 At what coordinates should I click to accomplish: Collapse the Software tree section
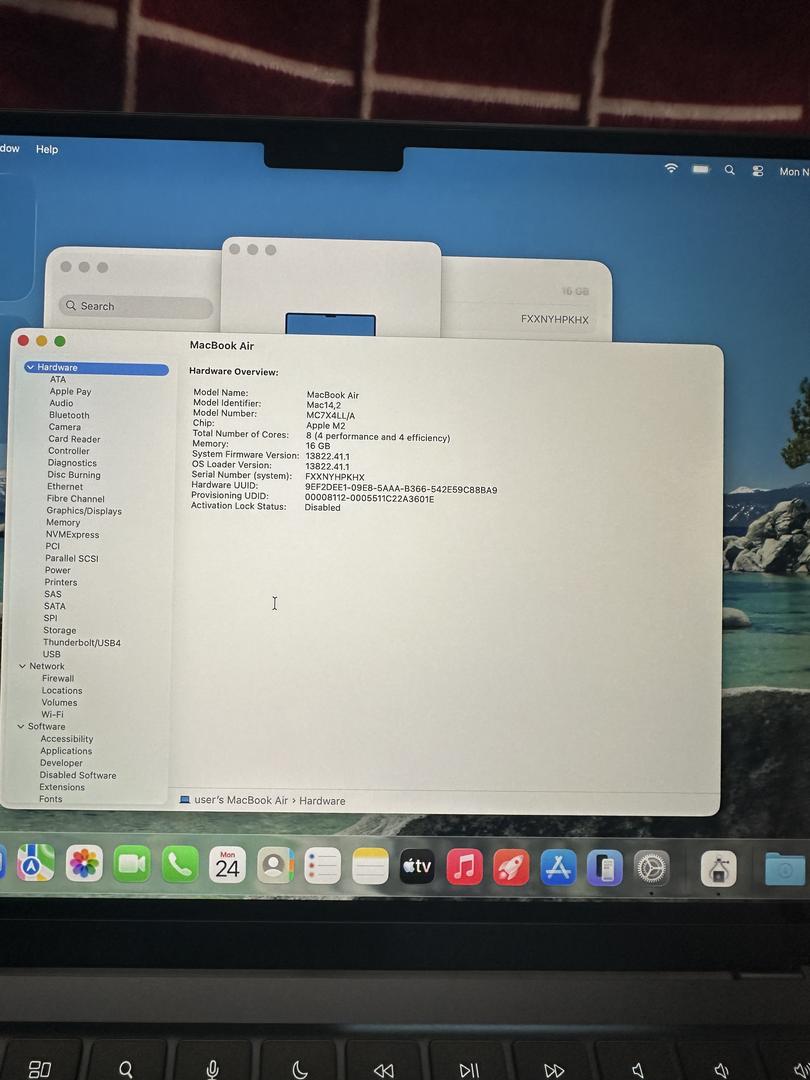(21, 727)
